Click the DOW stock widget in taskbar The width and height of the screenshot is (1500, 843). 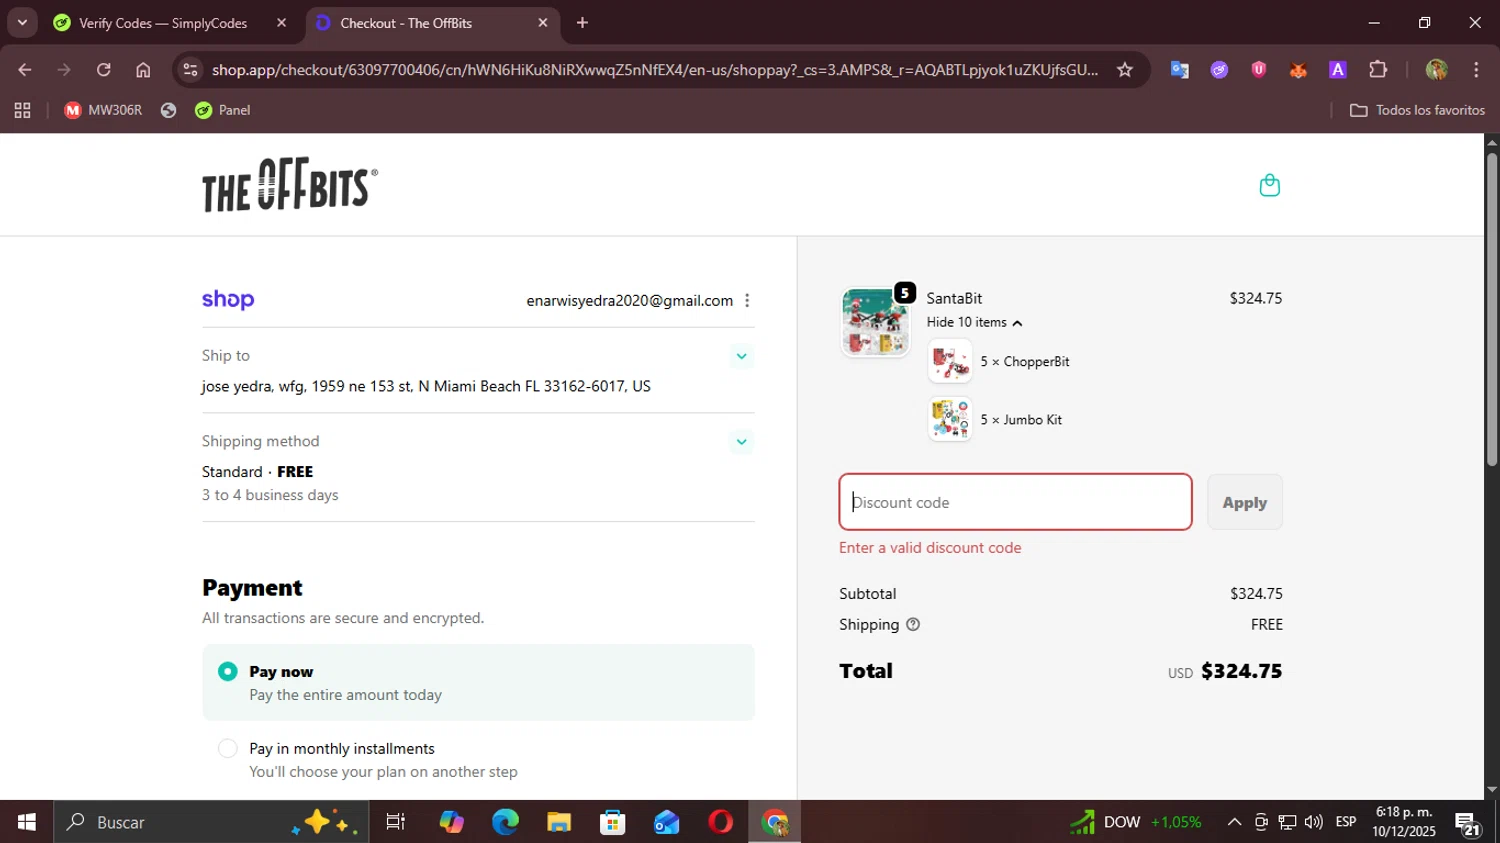click(x=1136, y=822)
